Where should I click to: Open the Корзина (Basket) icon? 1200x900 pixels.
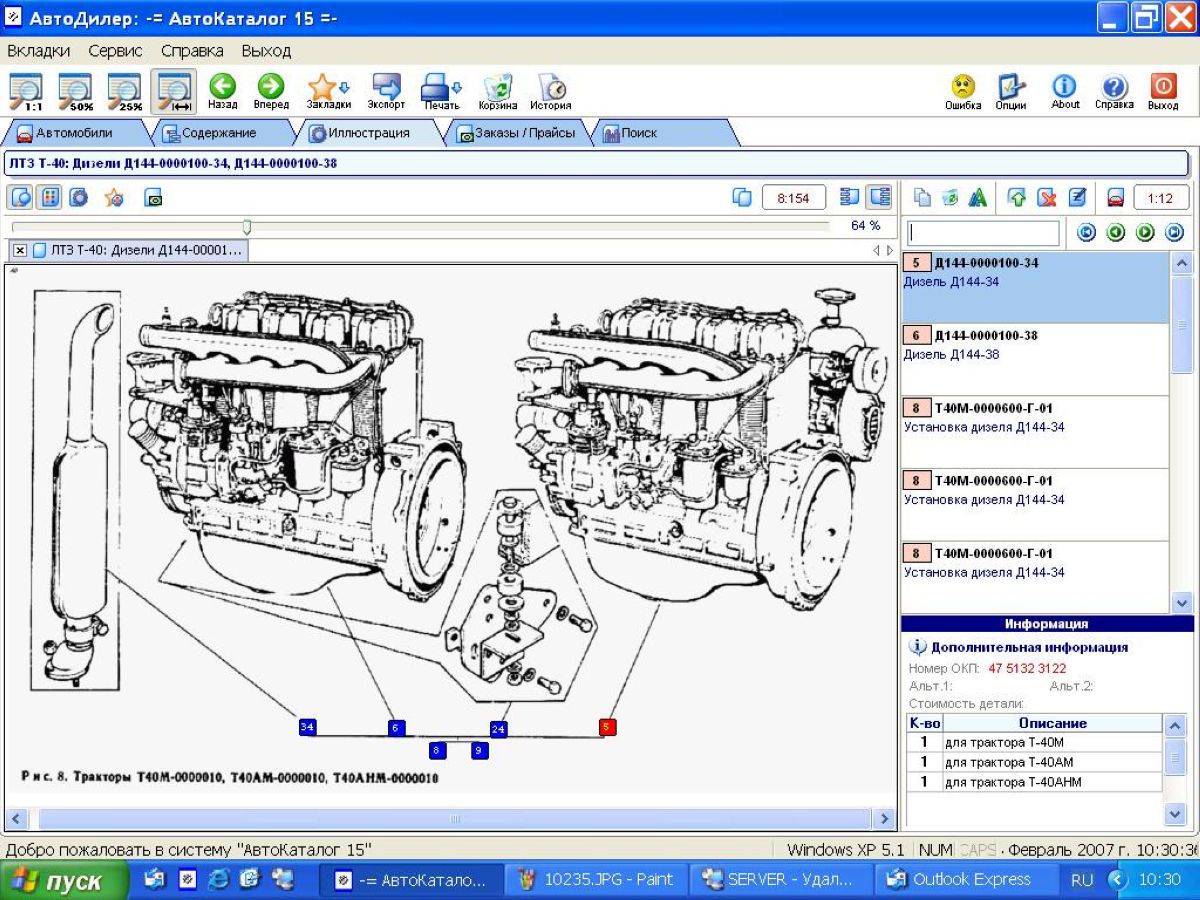497,87
